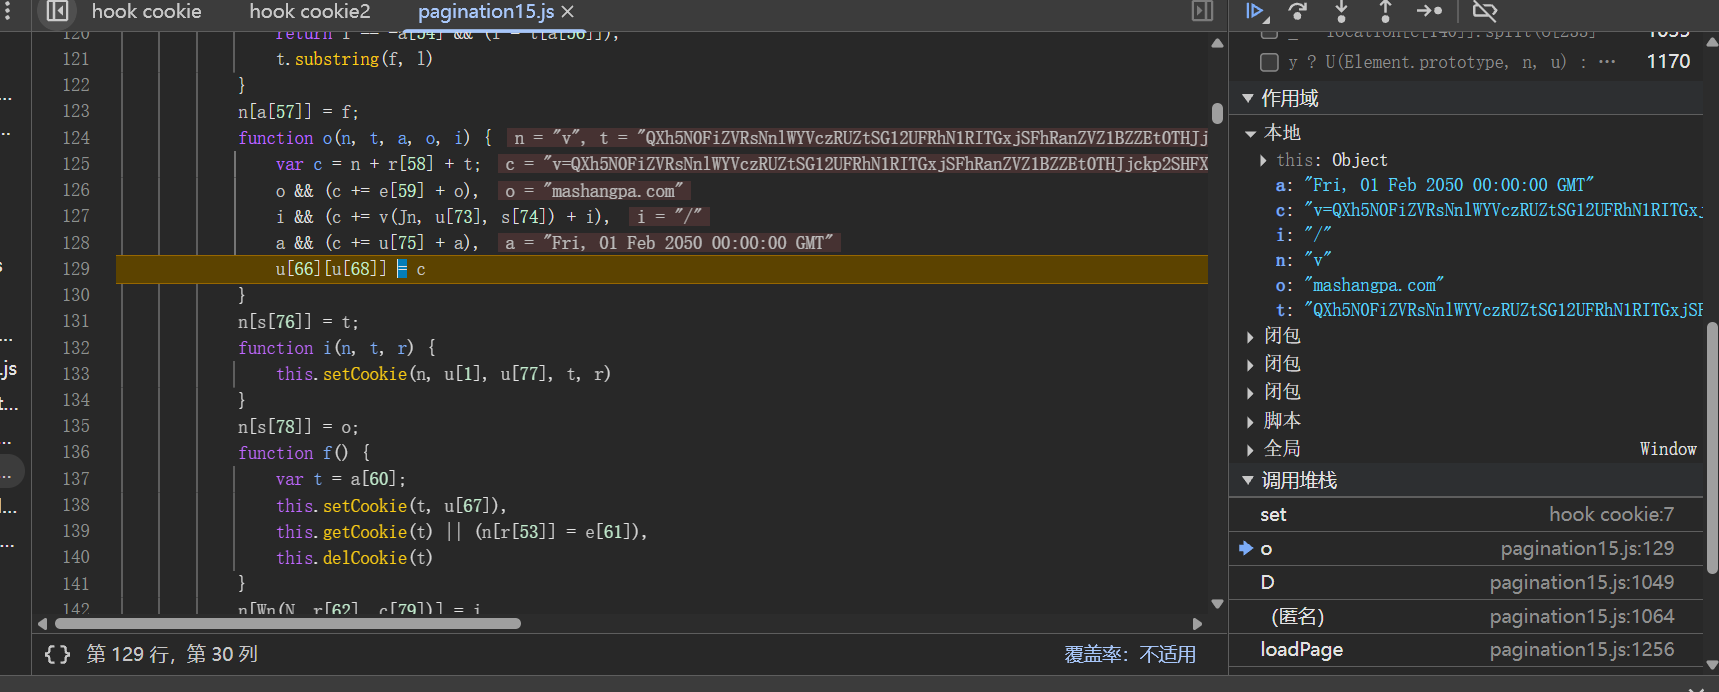Click scope variable i: "/"

[x=1318, y=235]
